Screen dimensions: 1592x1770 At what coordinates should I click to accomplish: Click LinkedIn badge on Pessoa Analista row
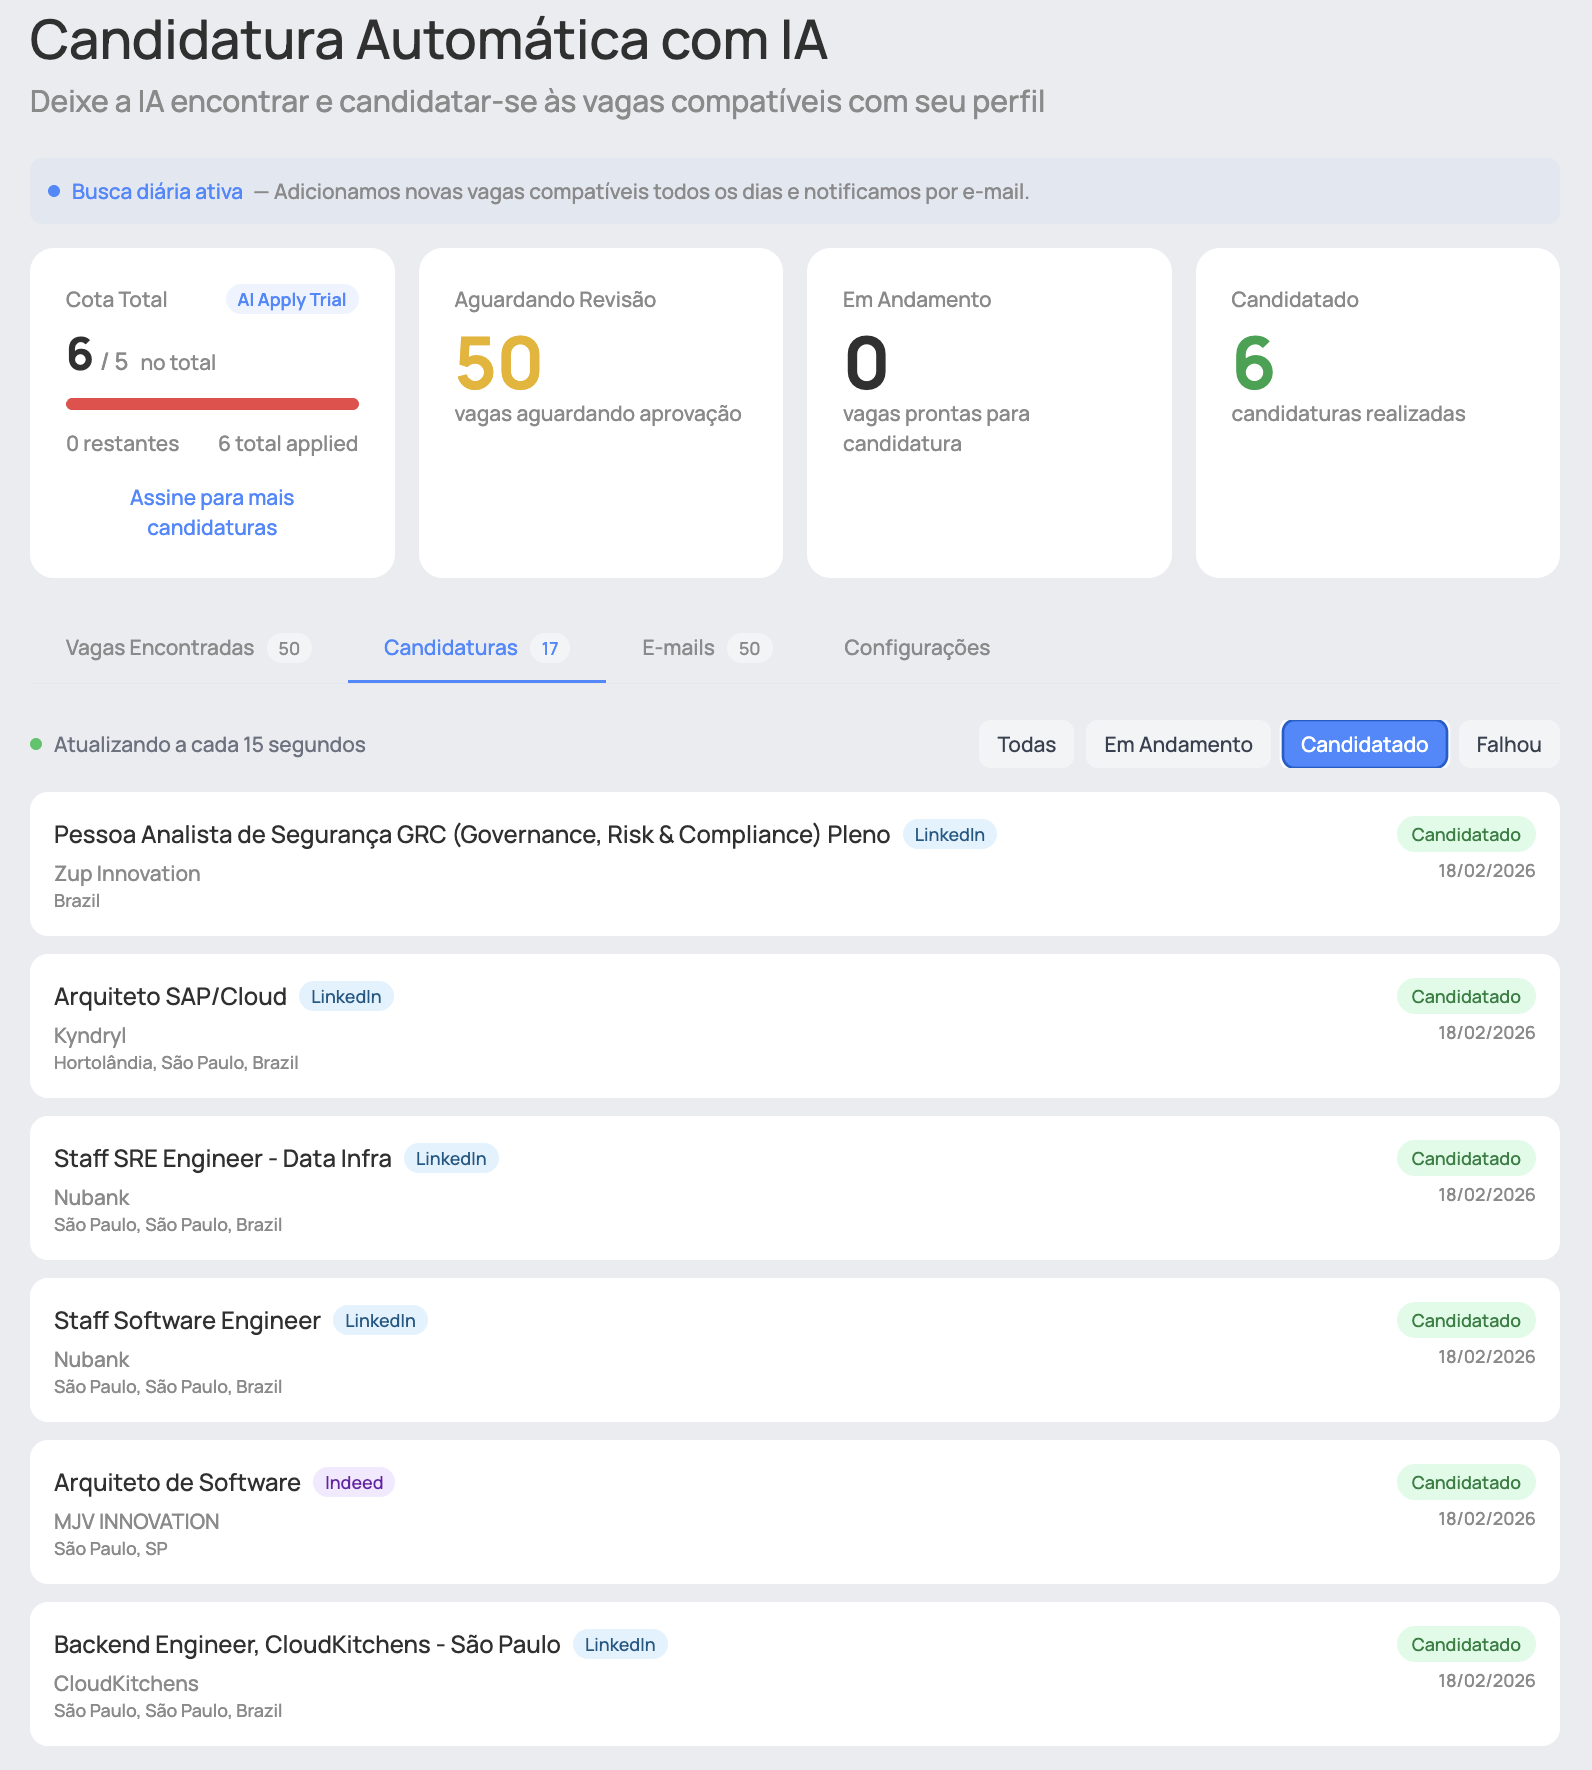950,834
